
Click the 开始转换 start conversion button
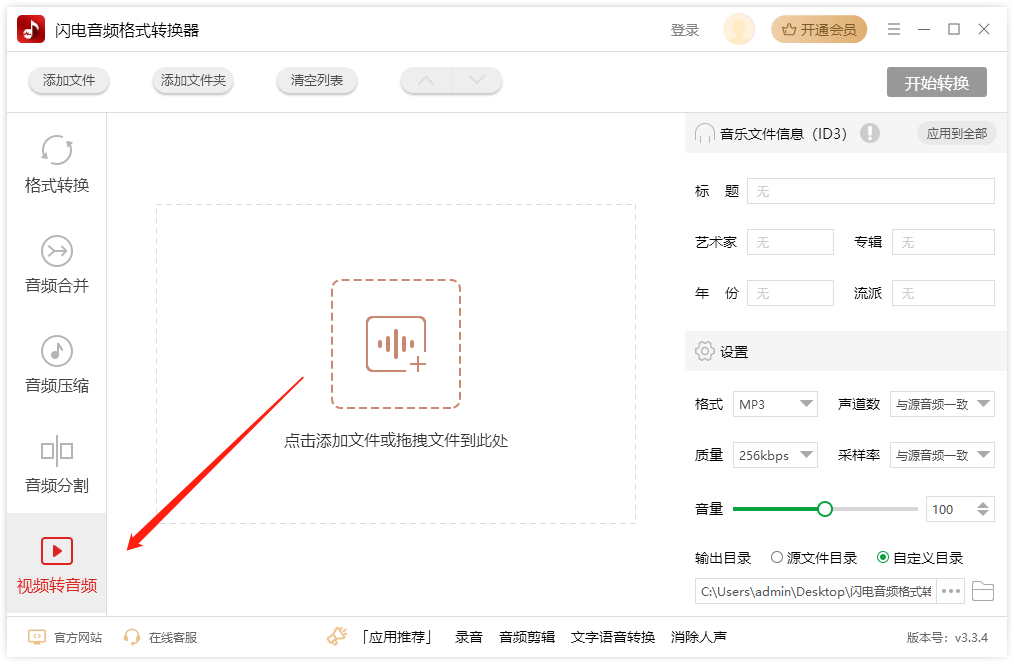pos(936,83)
